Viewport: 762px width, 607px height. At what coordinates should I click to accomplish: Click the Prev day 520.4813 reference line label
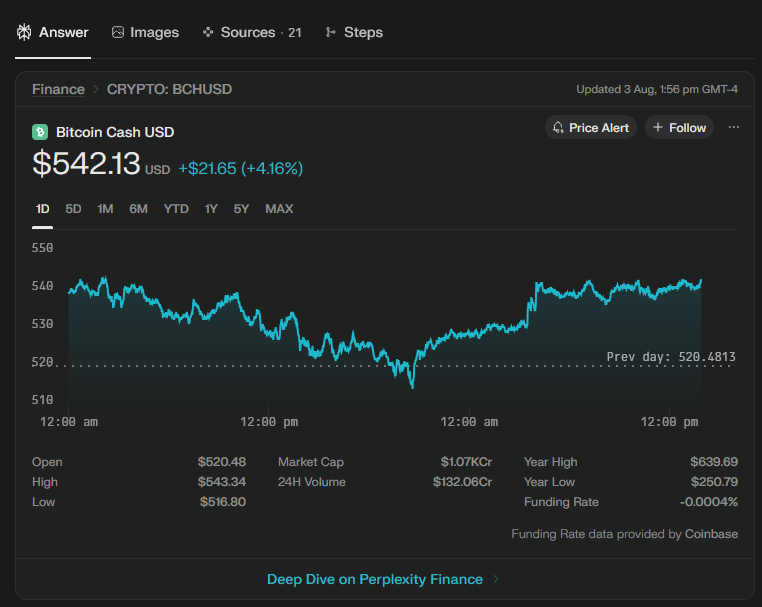click(671, 357)
